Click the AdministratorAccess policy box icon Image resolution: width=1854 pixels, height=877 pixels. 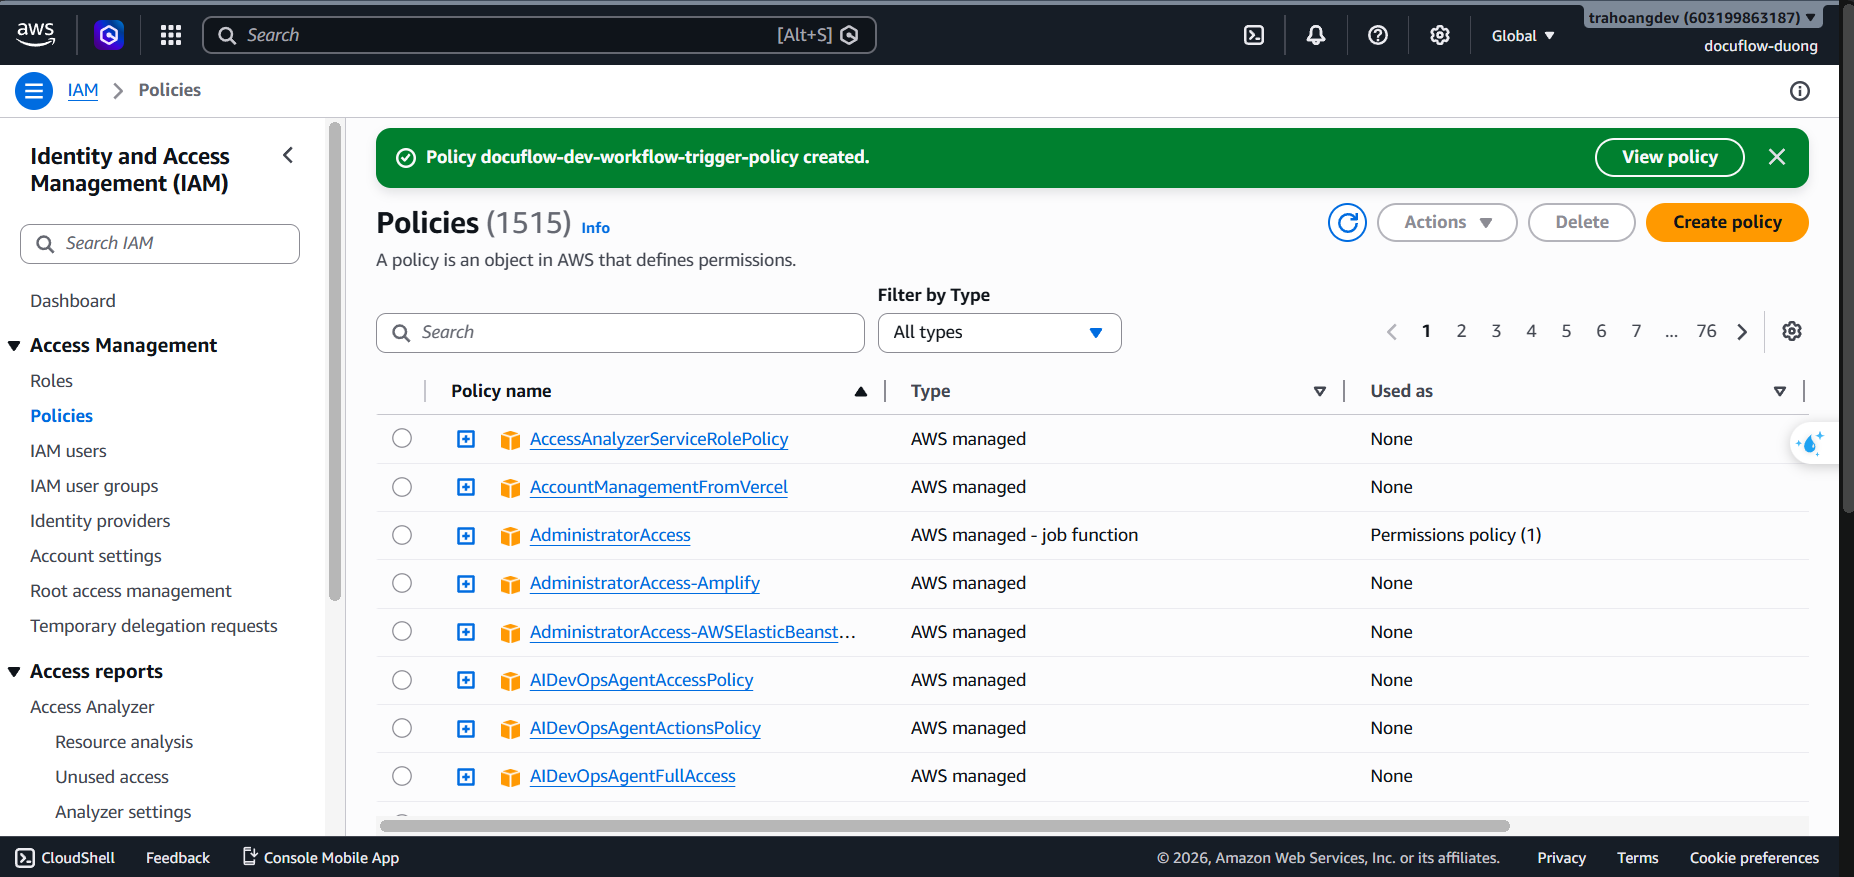[510, 536]
